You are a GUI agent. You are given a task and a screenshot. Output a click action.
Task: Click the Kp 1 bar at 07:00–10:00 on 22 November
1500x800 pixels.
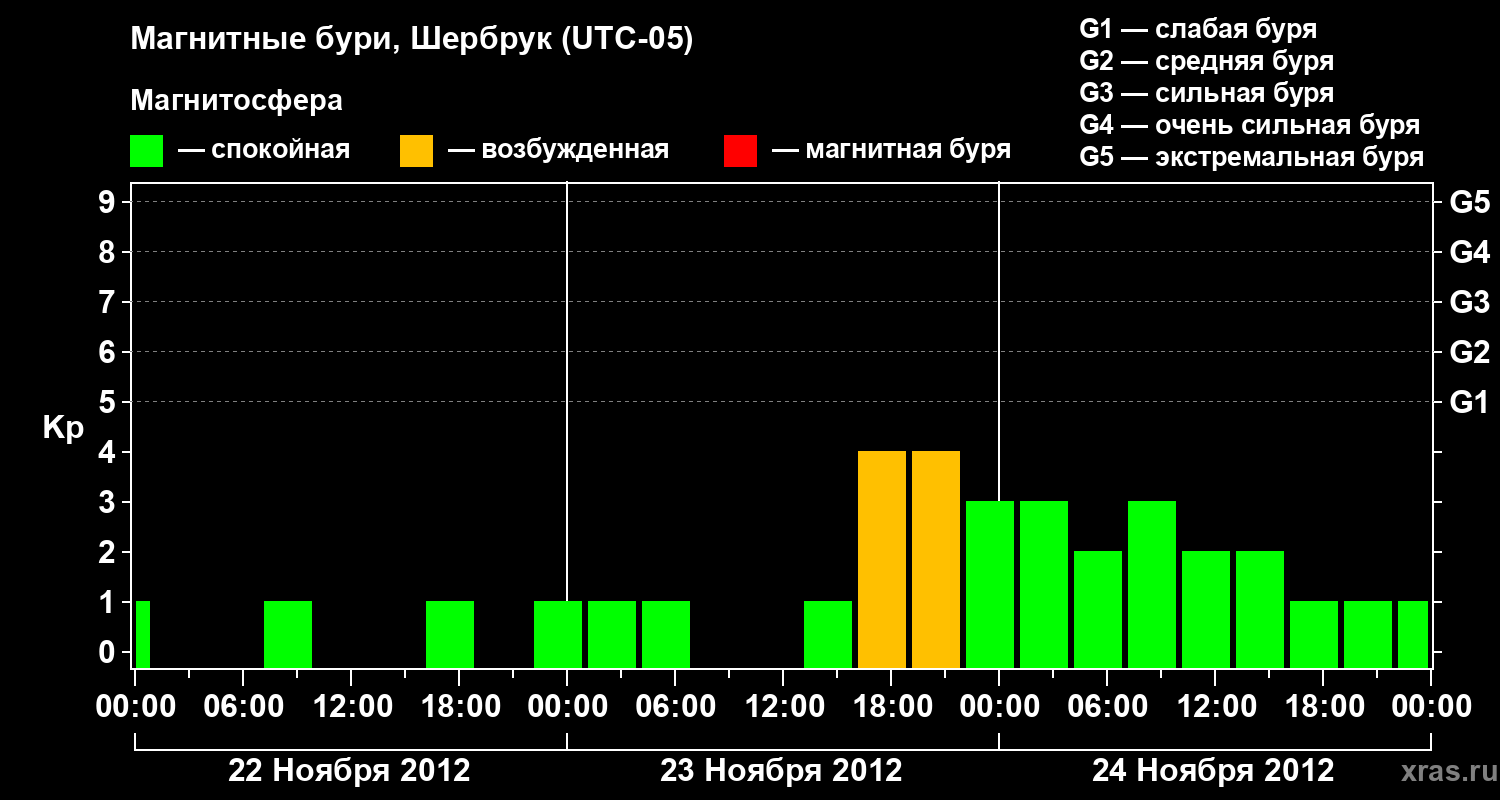(288, 635)
